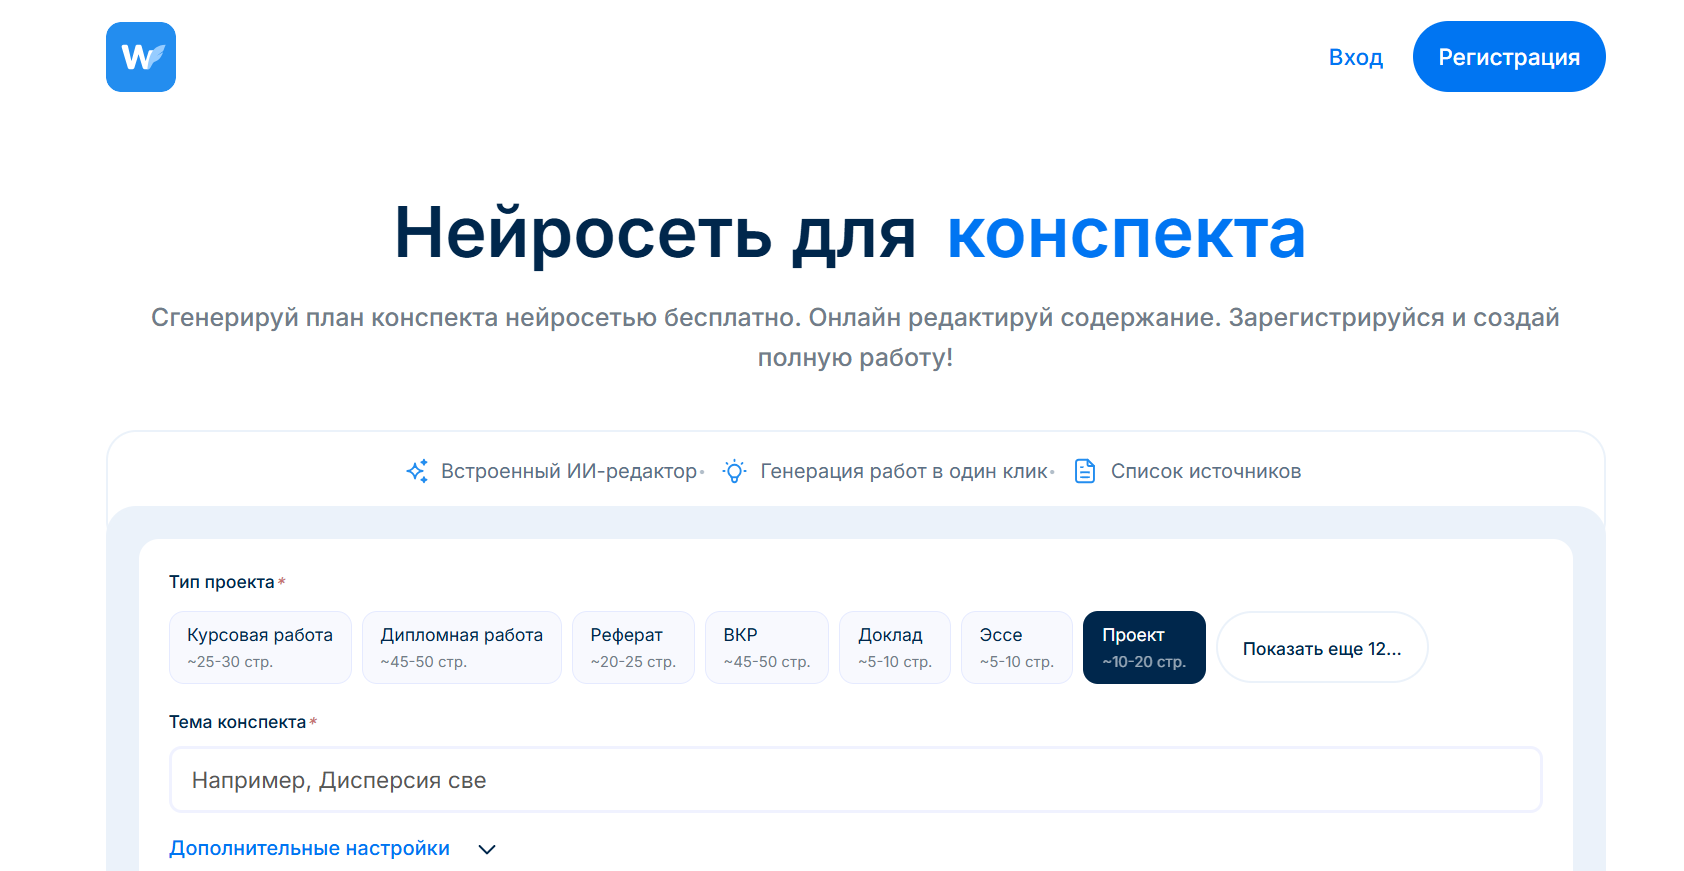Choose the ВКР project type
Screen dimensions: 1684x871
point(766,647)
